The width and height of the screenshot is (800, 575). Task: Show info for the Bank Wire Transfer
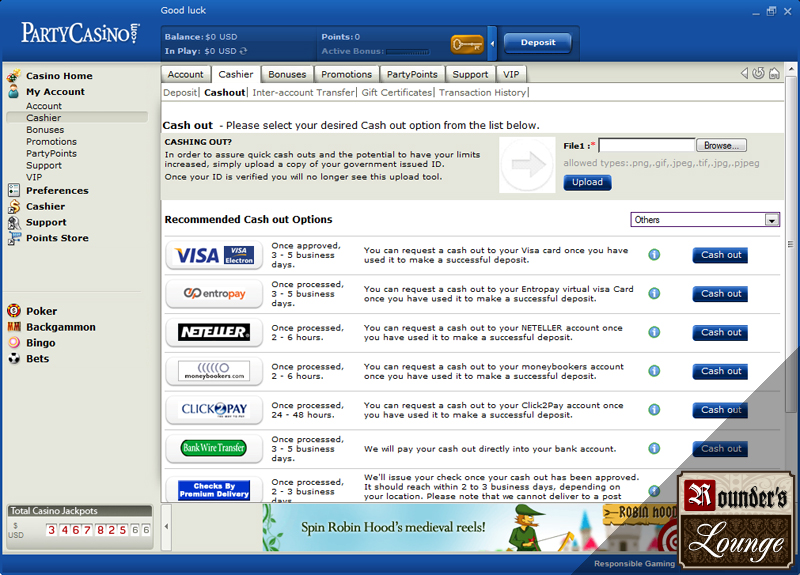[654, 448]
